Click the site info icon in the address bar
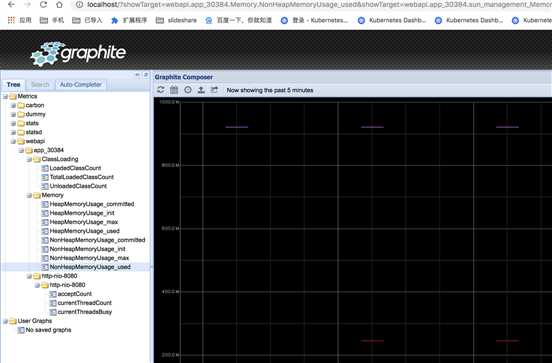Viewport: 552px width, 363px height. [x=80, y=5]
